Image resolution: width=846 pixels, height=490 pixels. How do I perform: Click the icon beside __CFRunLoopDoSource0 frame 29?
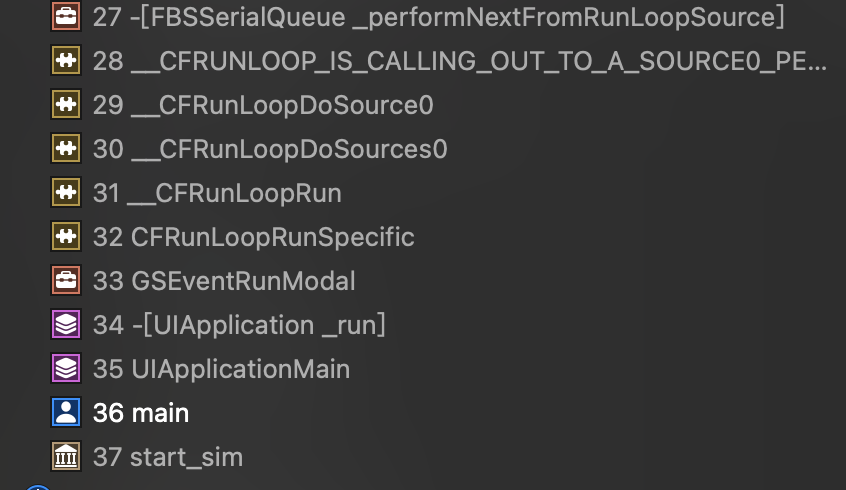pos(65,105)
